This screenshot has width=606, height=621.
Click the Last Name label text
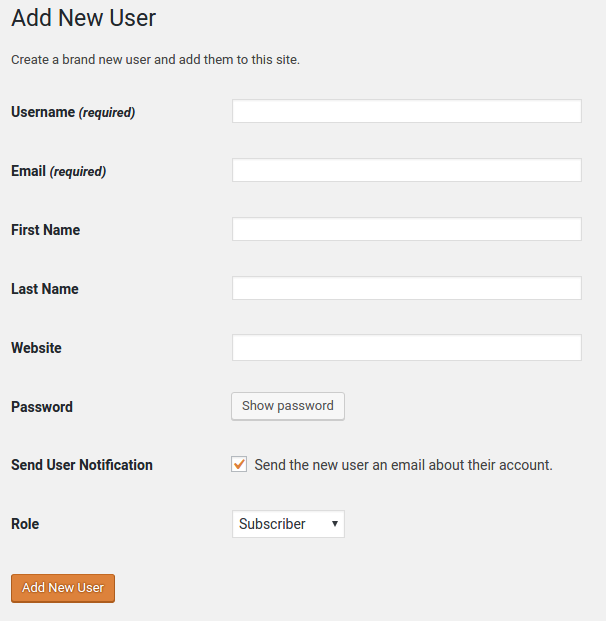point(44,289)
